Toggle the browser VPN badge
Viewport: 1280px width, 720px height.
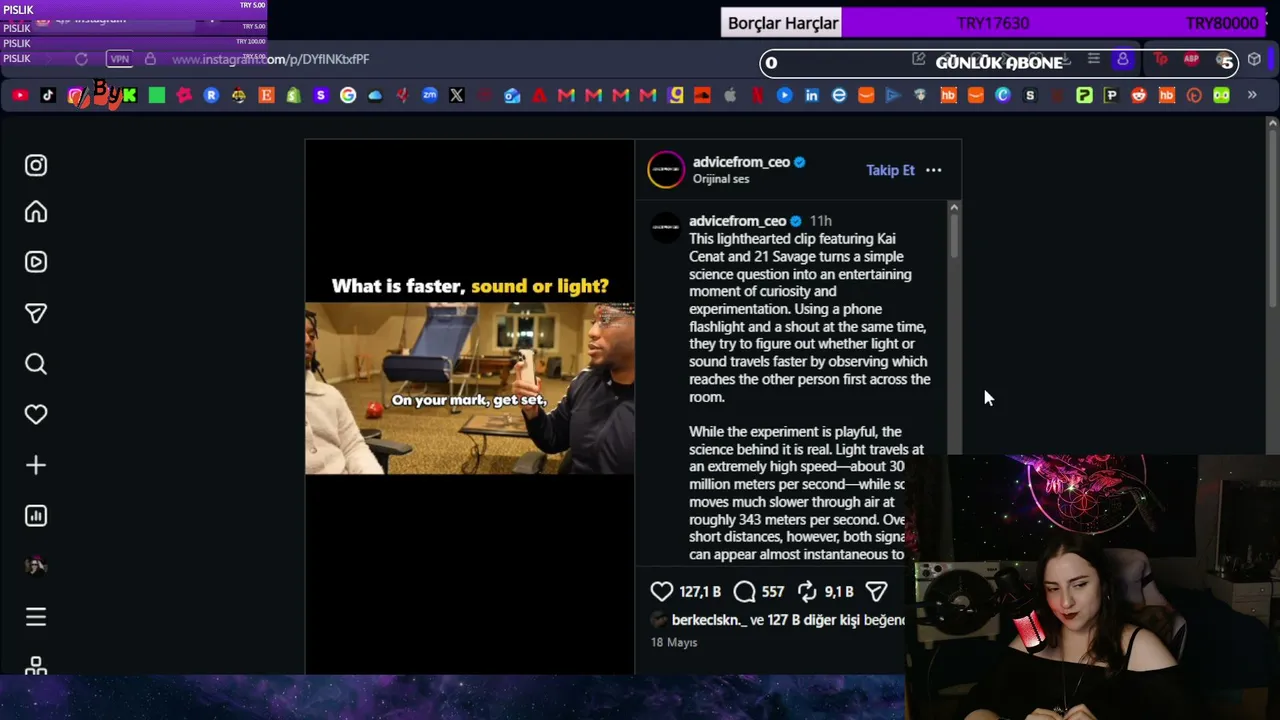coord(120,59)
